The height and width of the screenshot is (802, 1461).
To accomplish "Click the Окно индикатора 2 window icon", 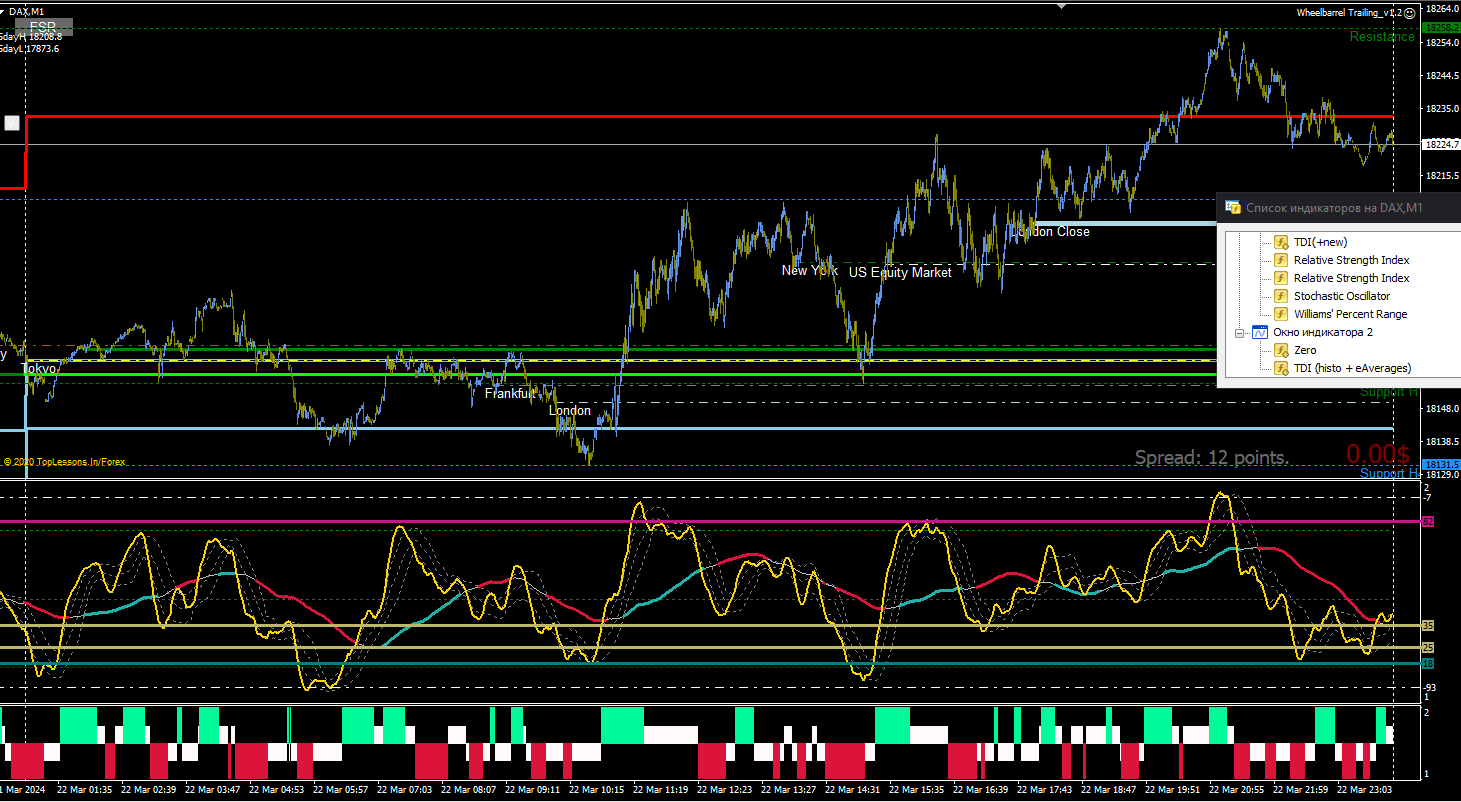I will coord(1260,332).
